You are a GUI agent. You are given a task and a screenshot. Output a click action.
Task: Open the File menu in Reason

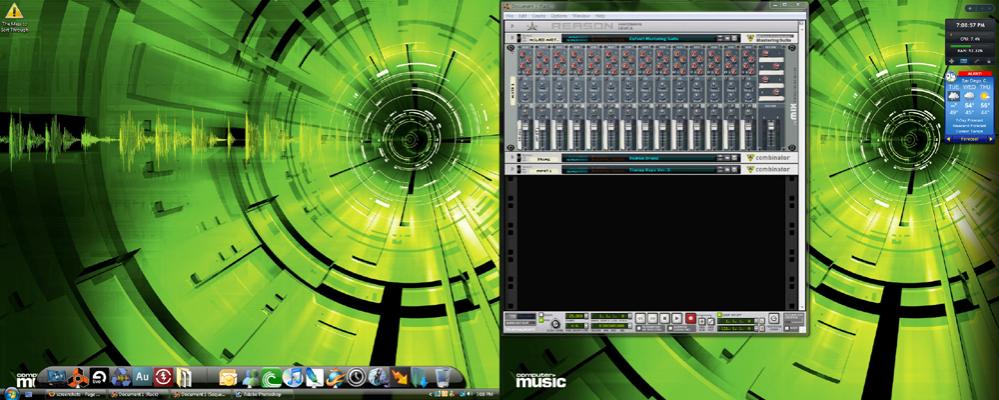510,16
